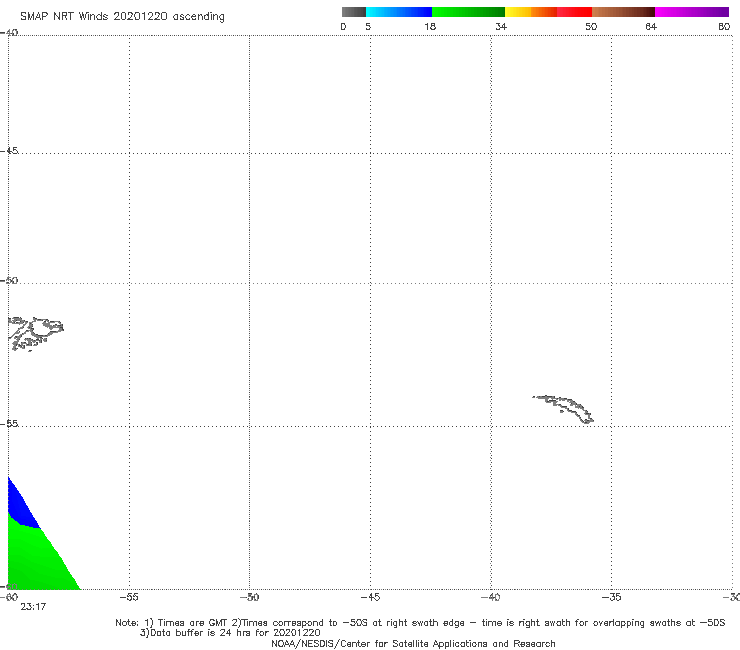This screenshot has width=740, height=650.
Task: Click the '3)Data buffer is 24 hrs' note
Action: [230, 633]
